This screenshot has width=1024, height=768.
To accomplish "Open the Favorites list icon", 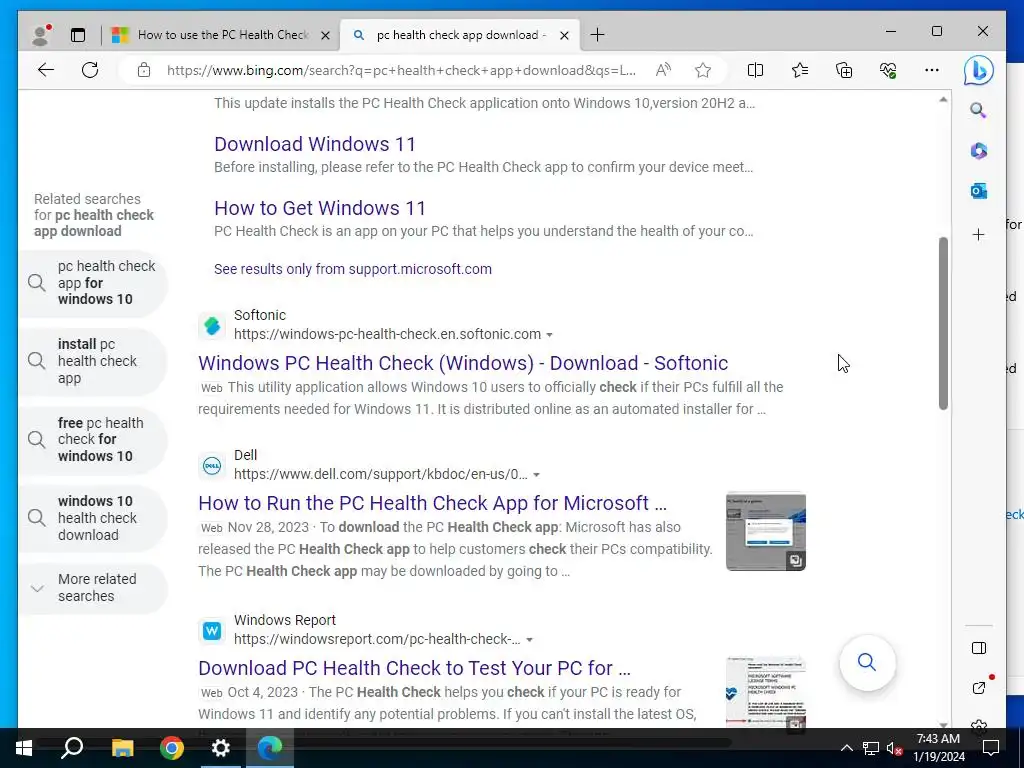I will [799, 70].
